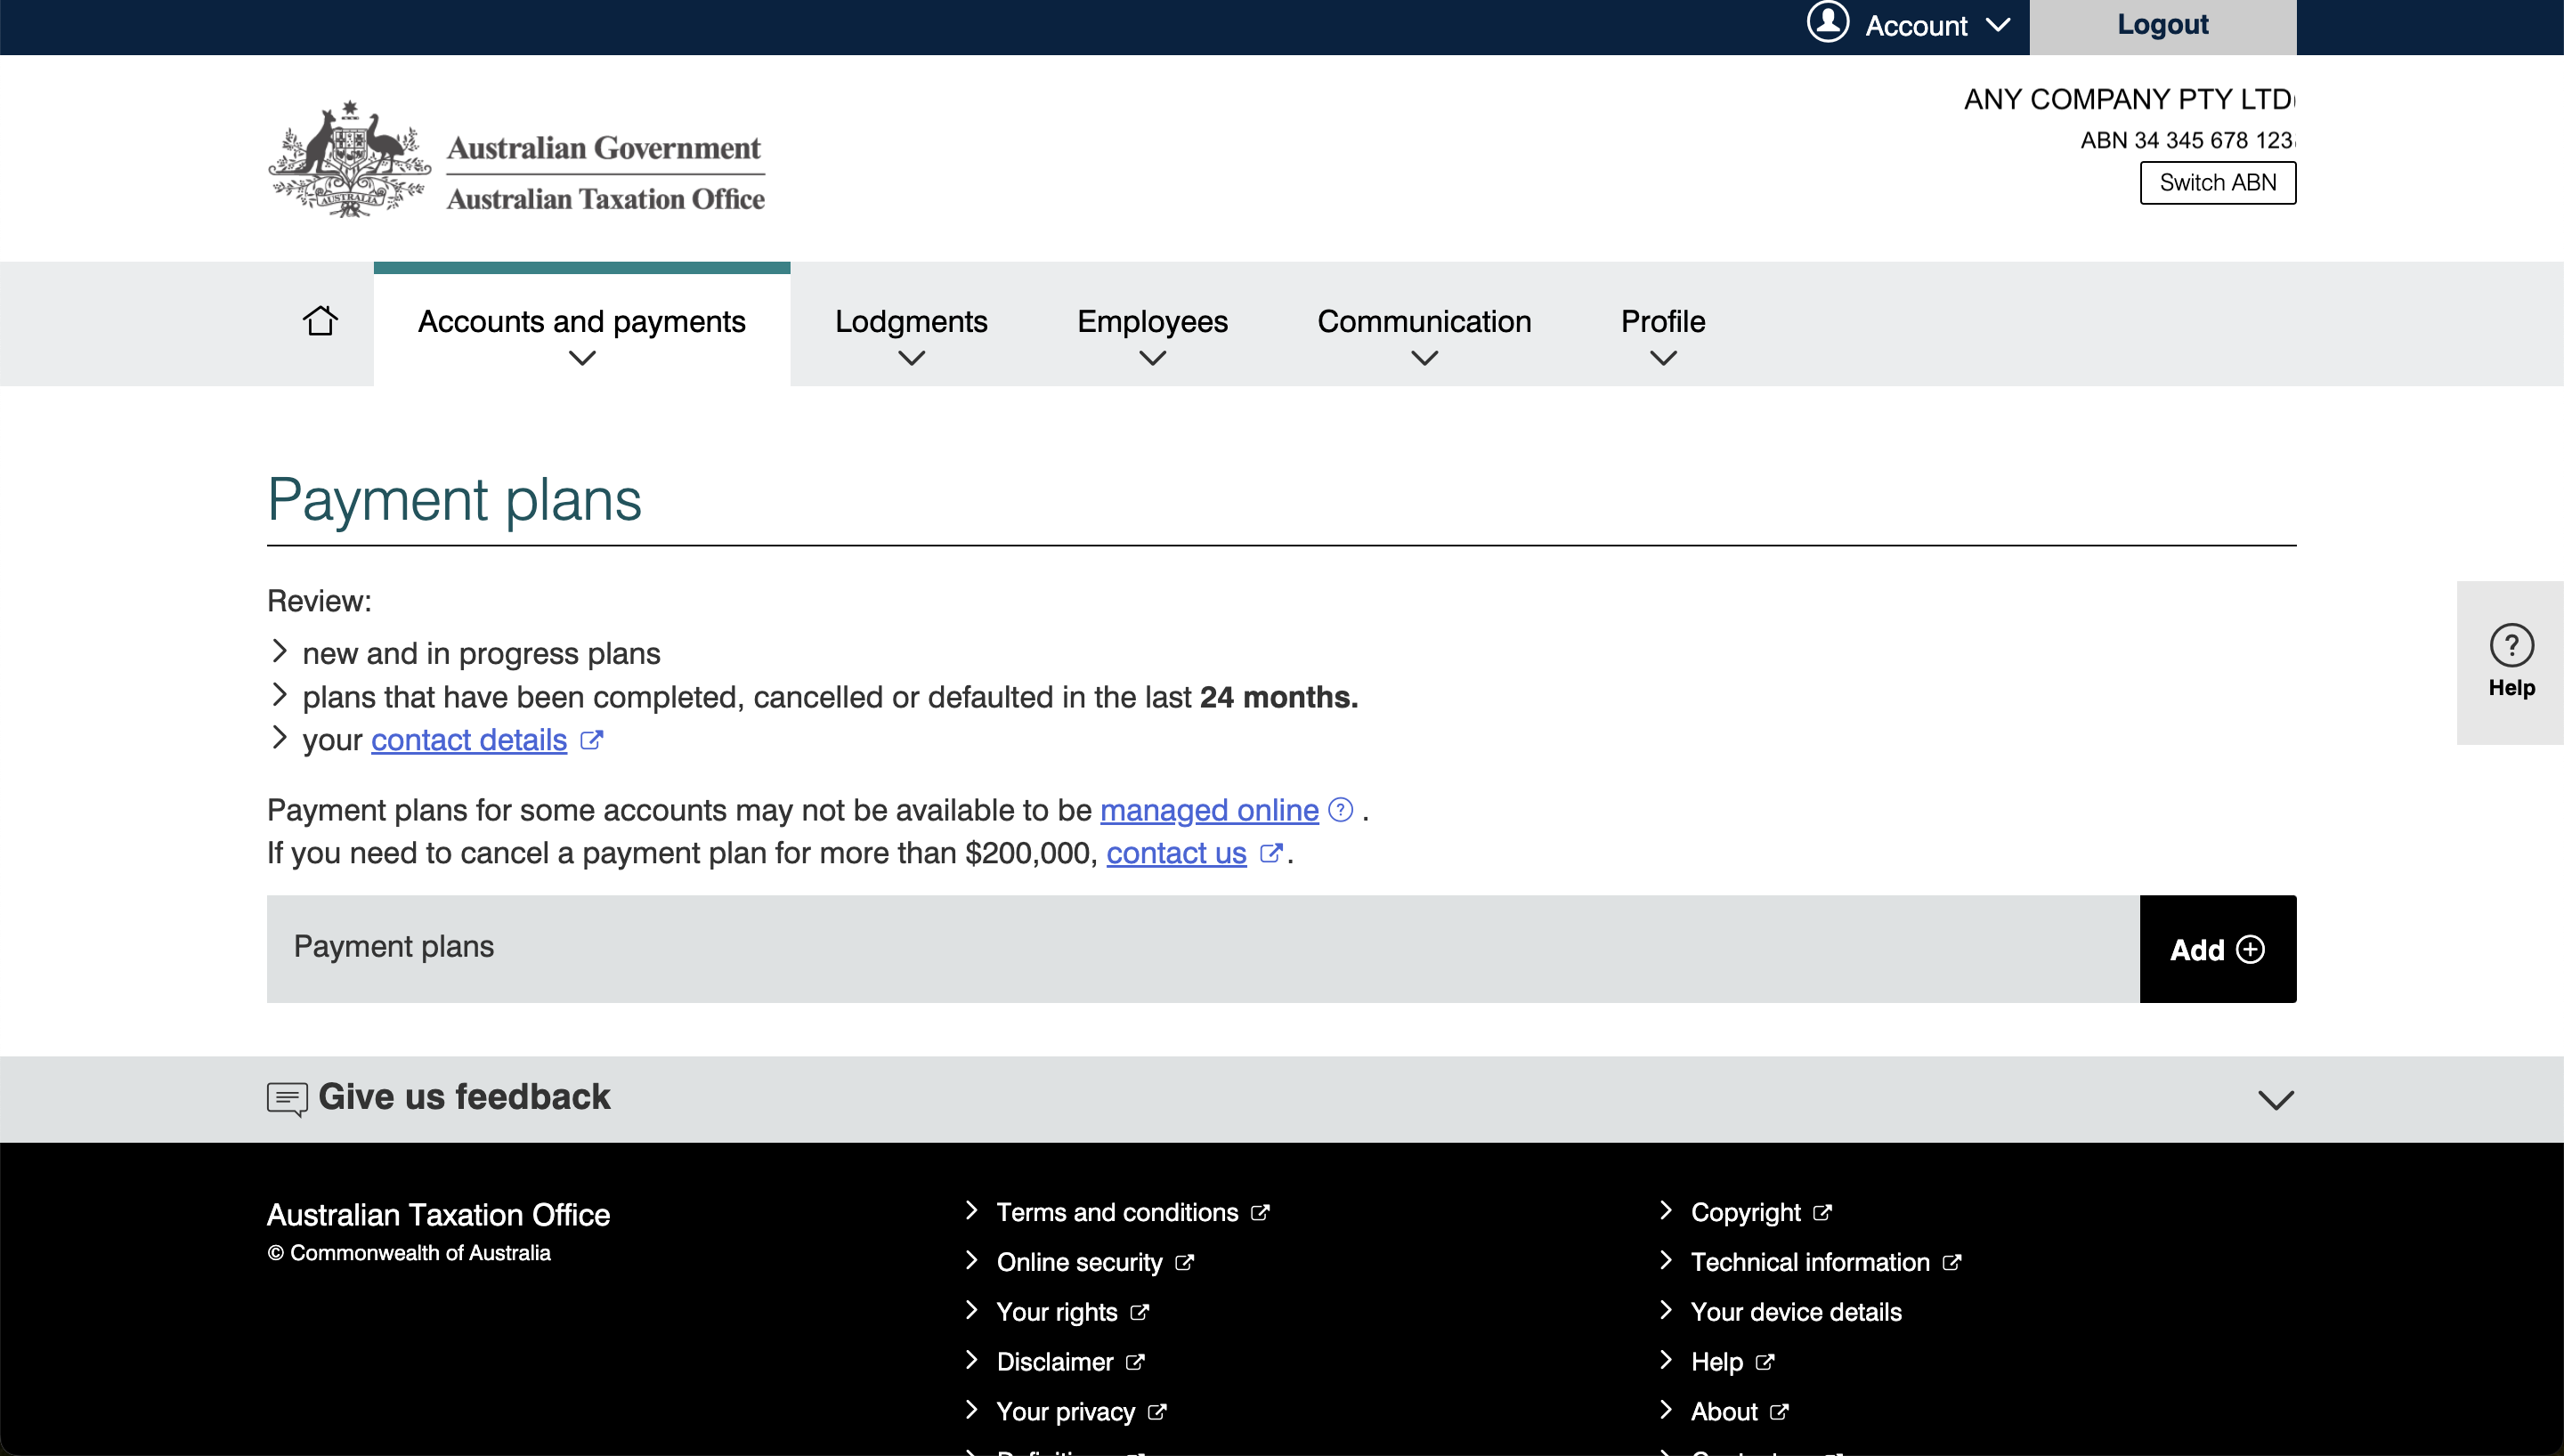The height and width of the screenshot is (1456, 2564).
Task: Click the Account user profile icon
Action: (1828, 24)
